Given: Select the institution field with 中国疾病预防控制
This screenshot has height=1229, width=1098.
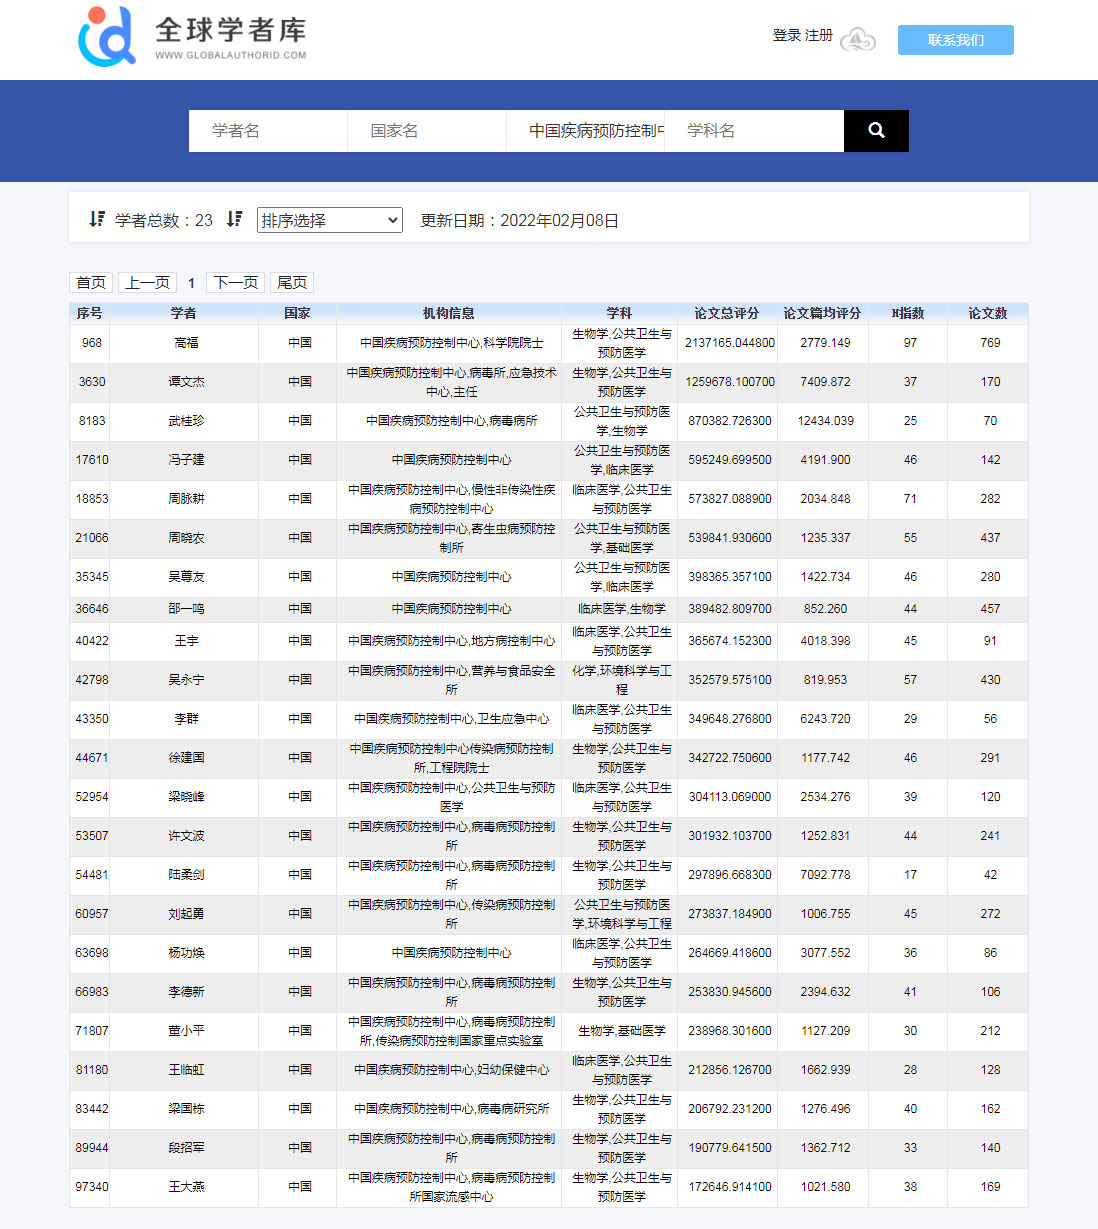Looking at the screenshot, I should click(585, 131).
